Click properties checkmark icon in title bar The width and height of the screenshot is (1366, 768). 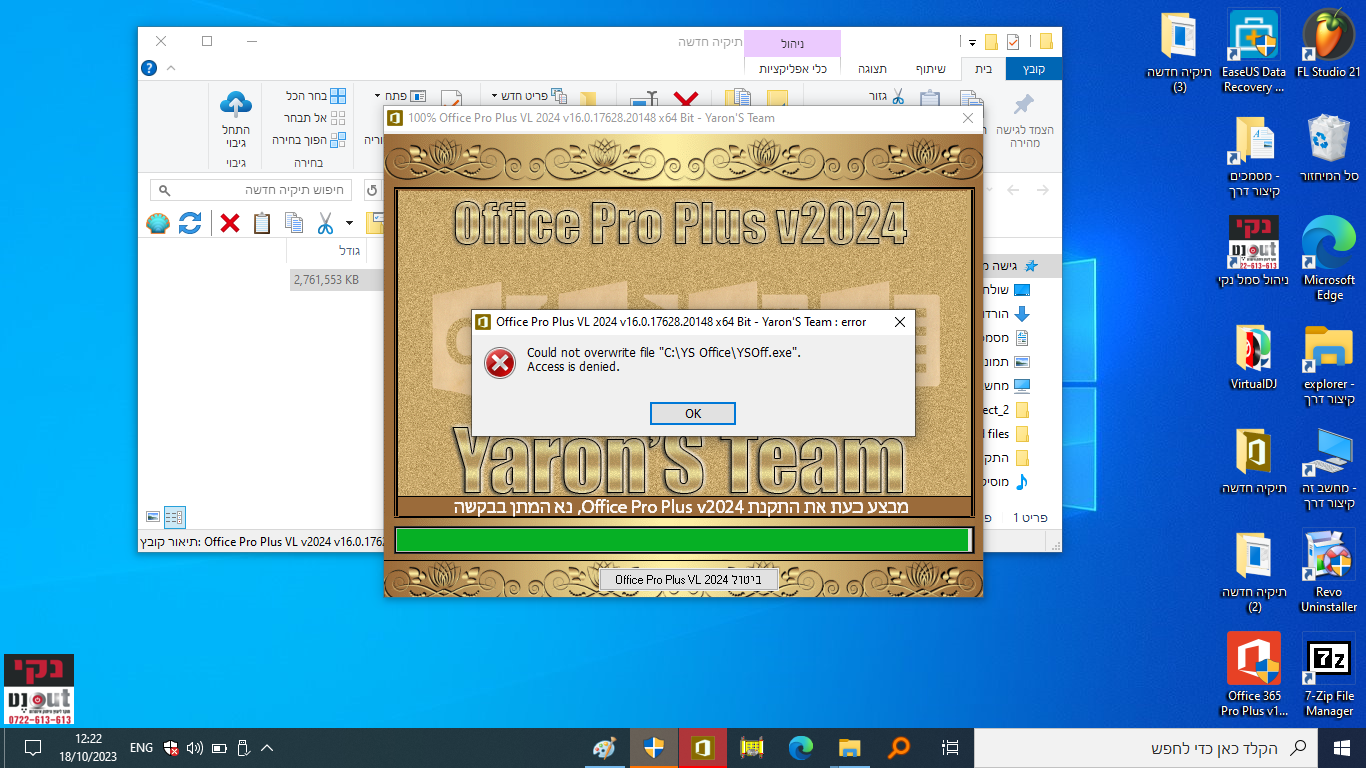[1014, 42]
